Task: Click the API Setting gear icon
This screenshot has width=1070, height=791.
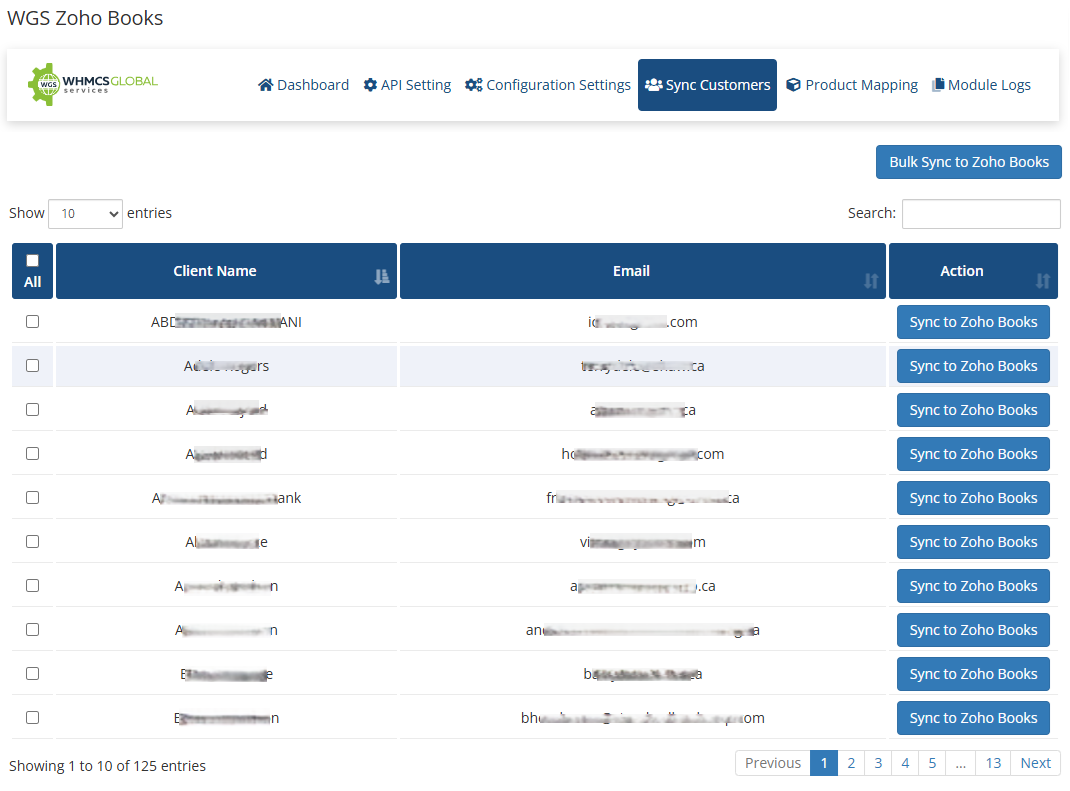Action: 370,85
